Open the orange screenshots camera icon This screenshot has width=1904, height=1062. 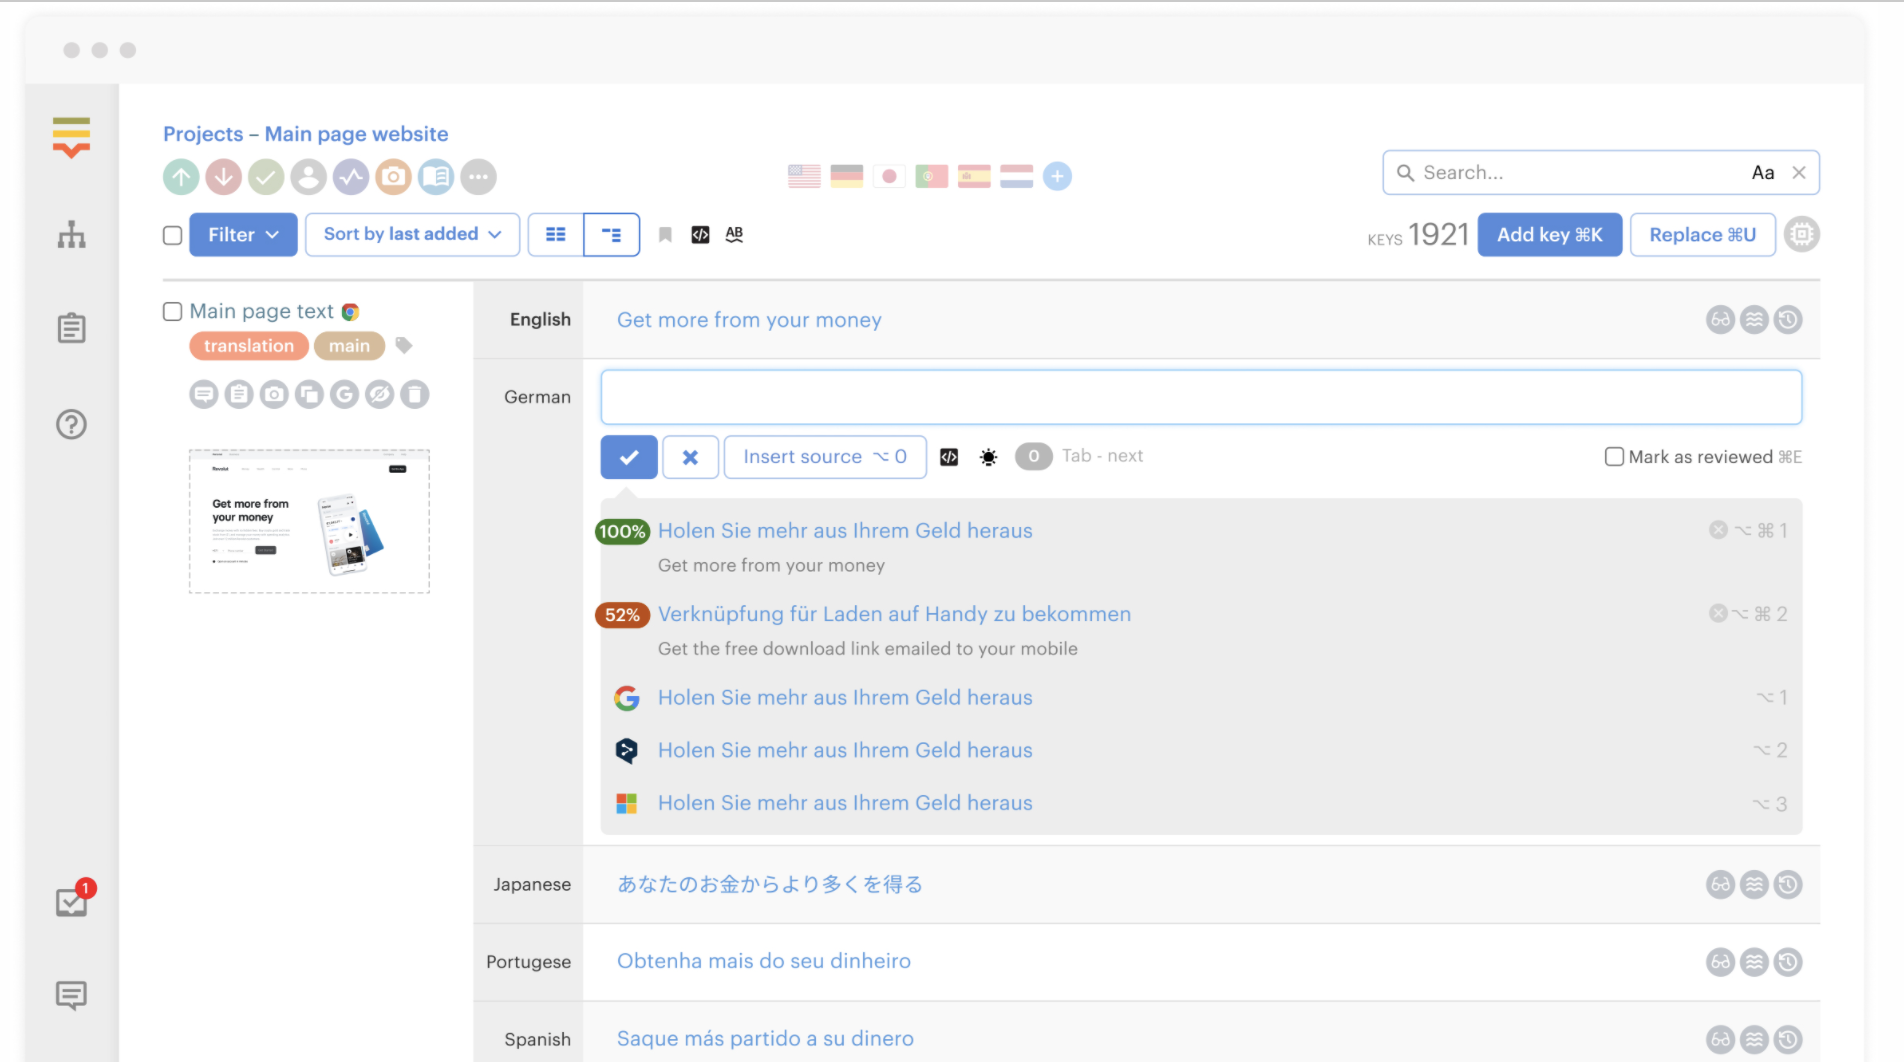pyautogui.click(x=394, y=177)
